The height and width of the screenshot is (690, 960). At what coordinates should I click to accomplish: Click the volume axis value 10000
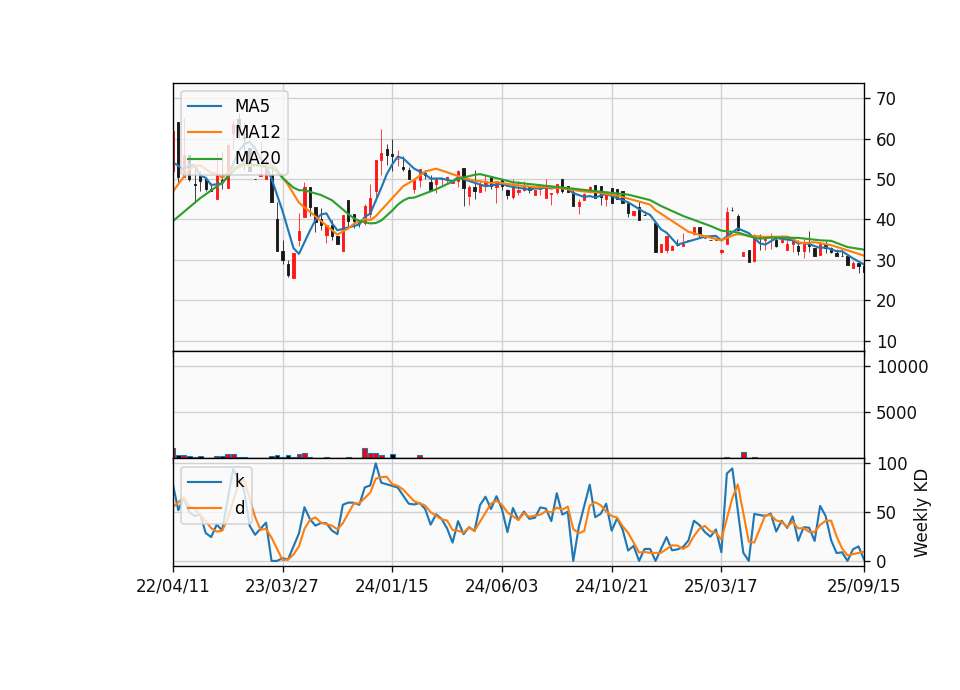[902, 367]
